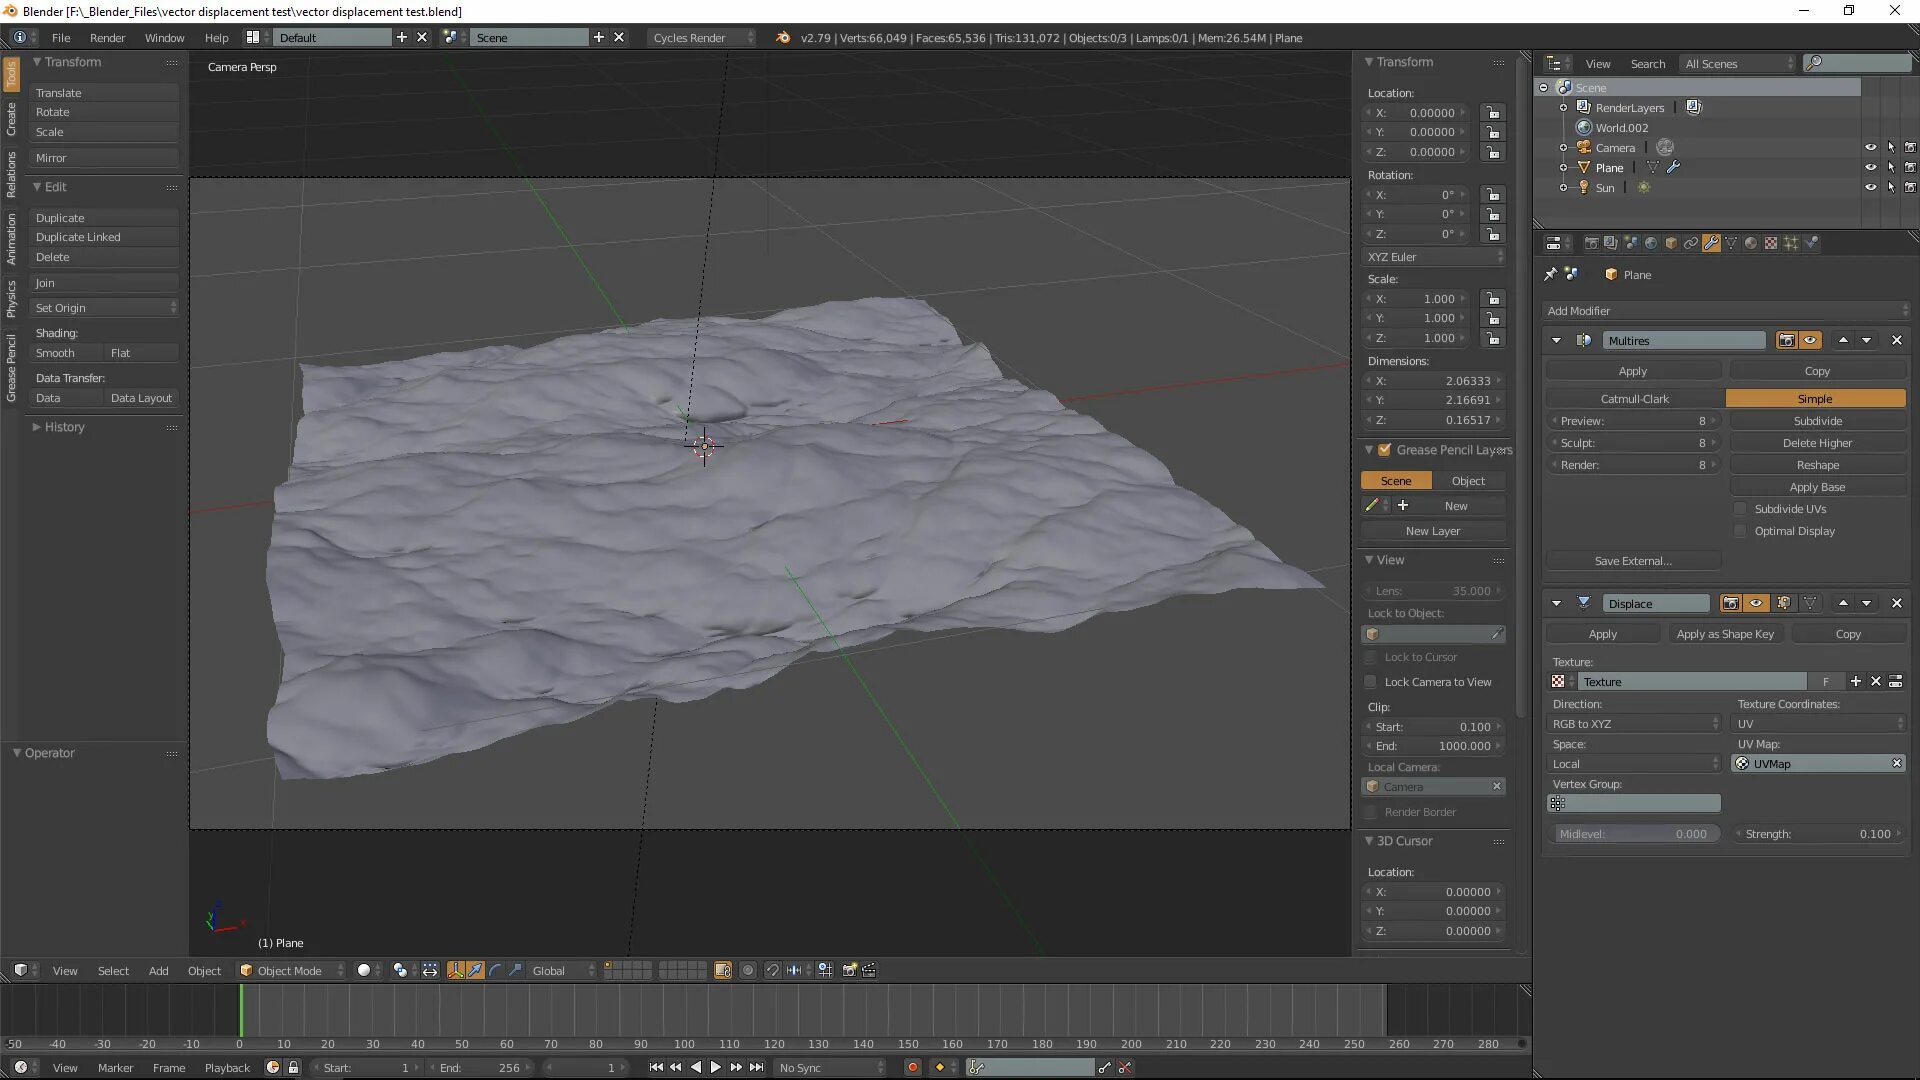Hide the Sun object in outliner

(1870, 187)
